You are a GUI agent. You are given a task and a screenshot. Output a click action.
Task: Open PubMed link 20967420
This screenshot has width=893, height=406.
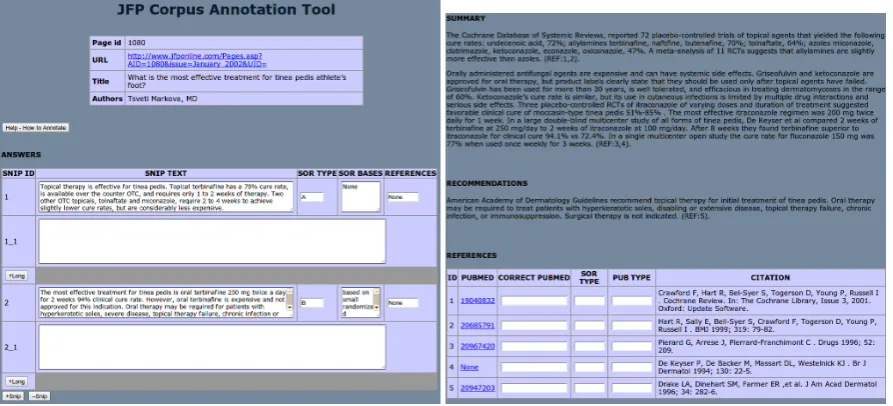[477, 346]
